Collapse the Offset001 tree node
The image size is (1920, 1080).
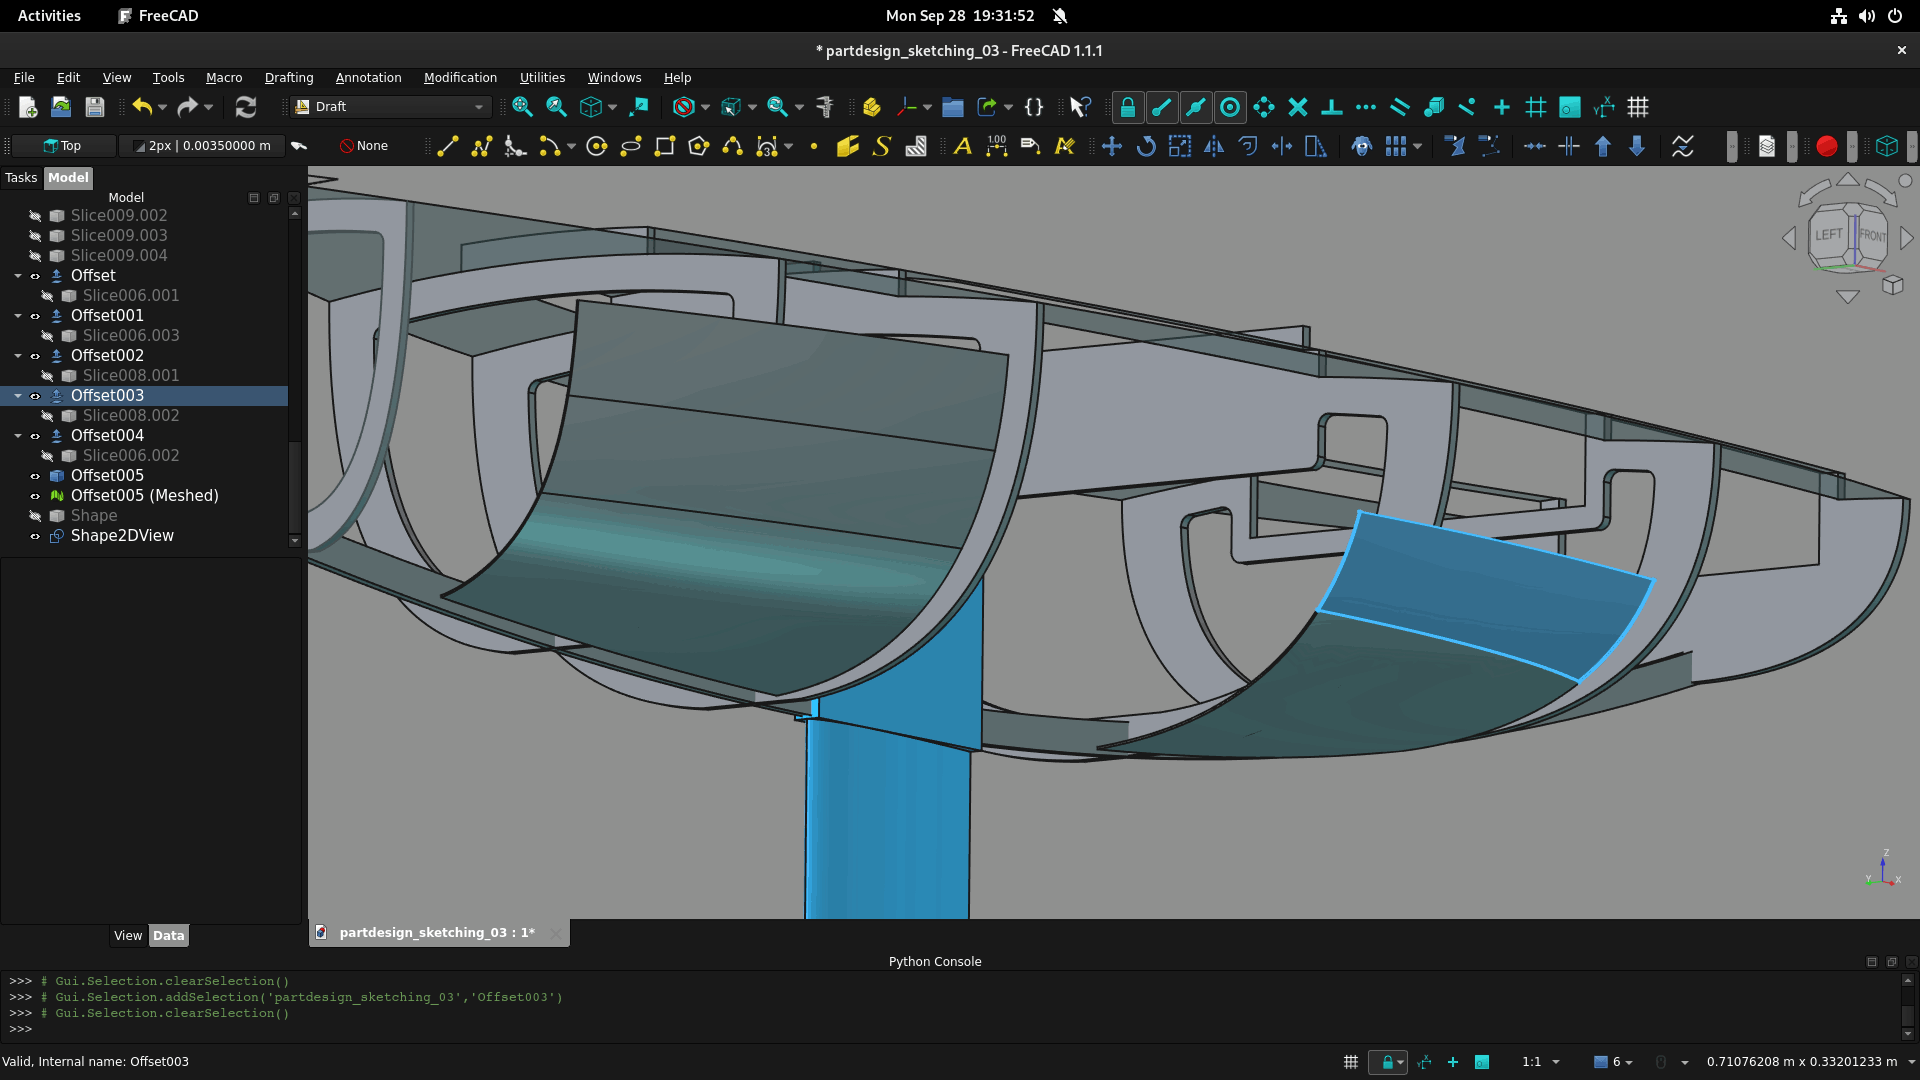click(x=18, y=316)
